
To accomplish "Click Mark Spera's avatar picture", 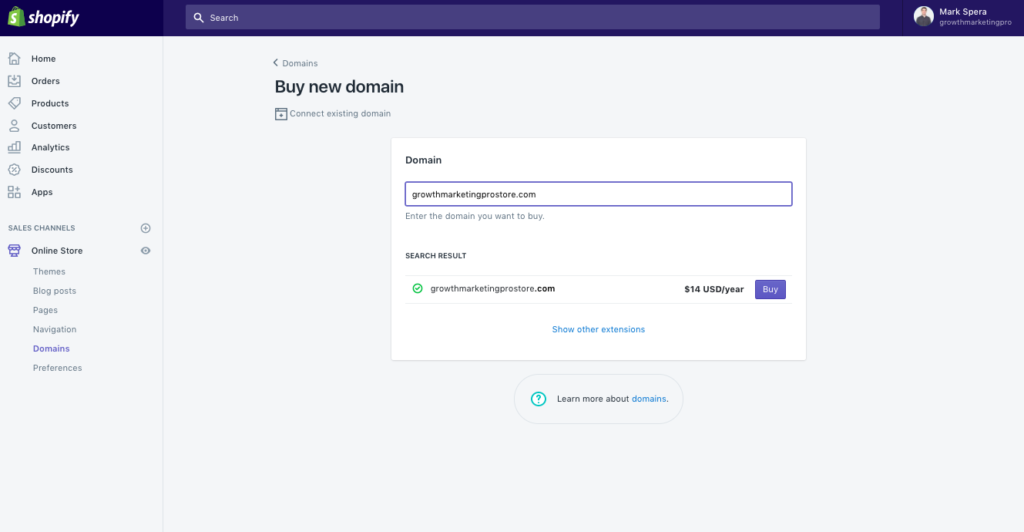I will [x=923, y=16].
